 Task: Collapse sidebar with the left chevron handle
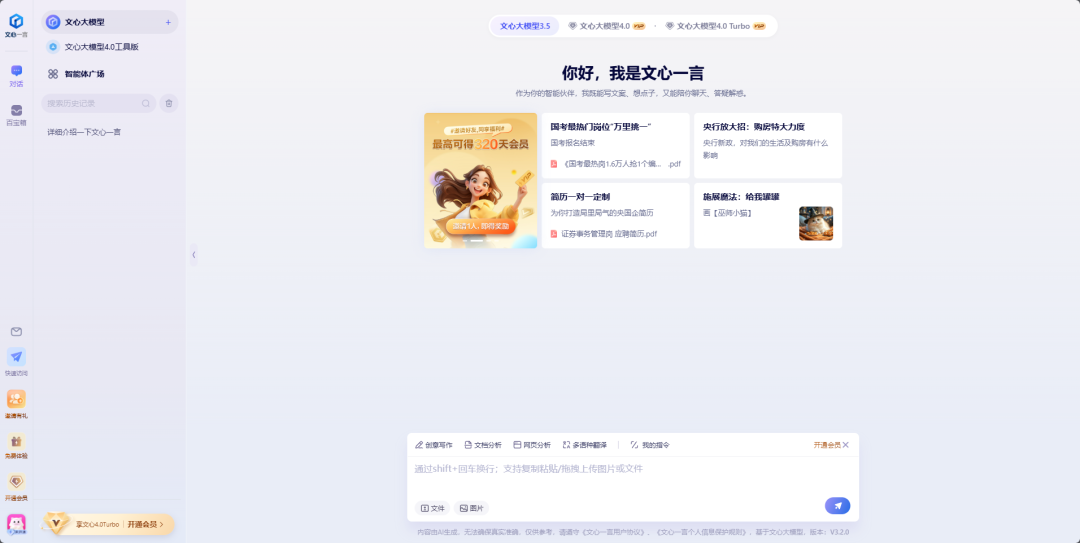[x=194, y=255]
